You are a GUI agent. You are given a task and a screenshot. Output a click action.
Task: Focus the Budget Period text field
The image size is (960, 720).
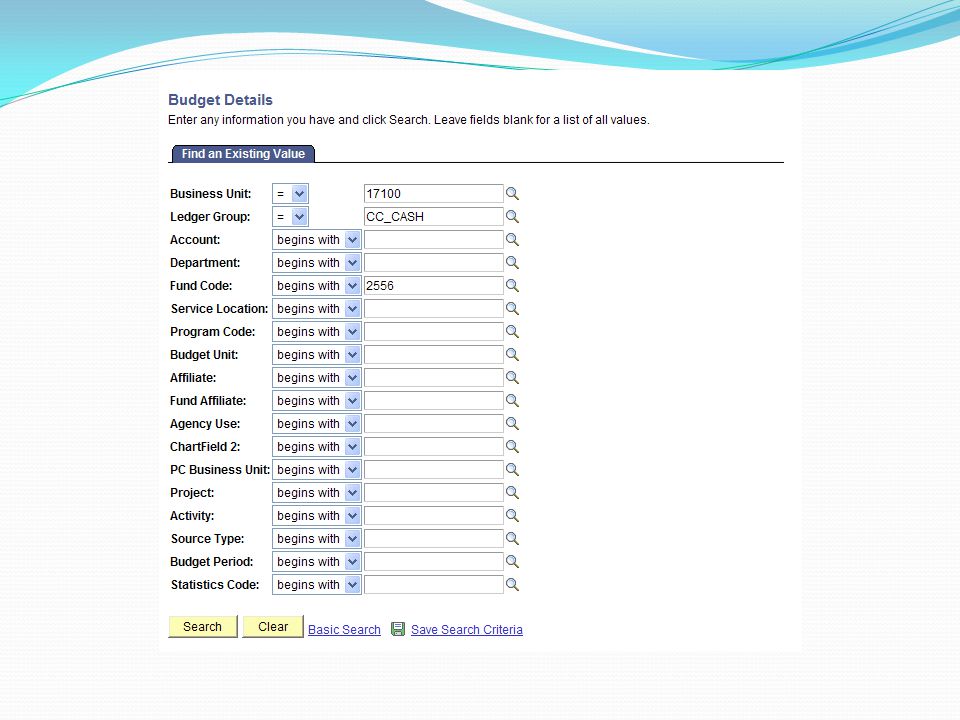(x=433, y=561)
